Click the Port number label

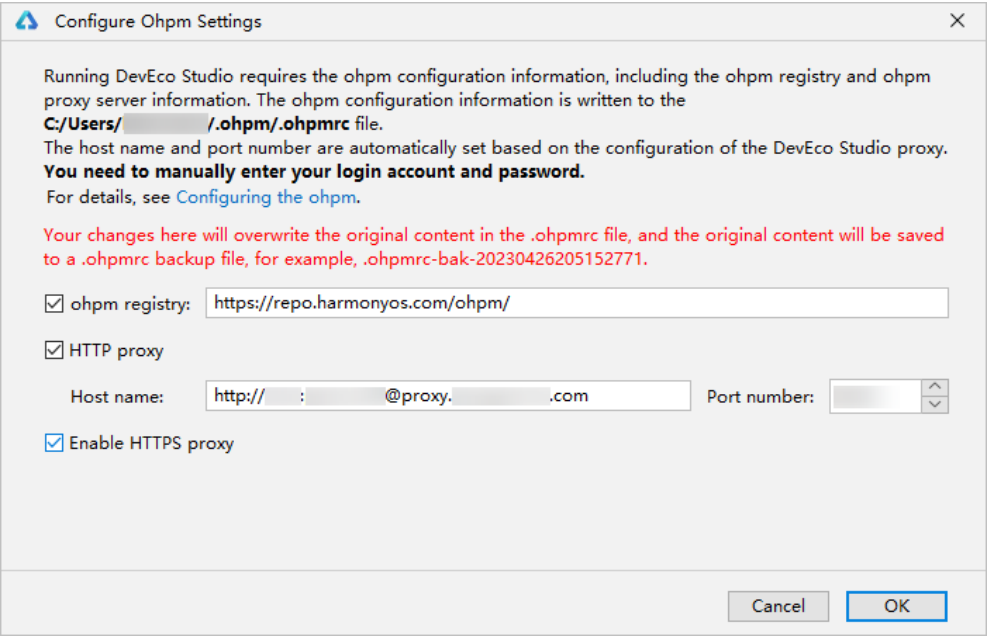click(760, 397)
